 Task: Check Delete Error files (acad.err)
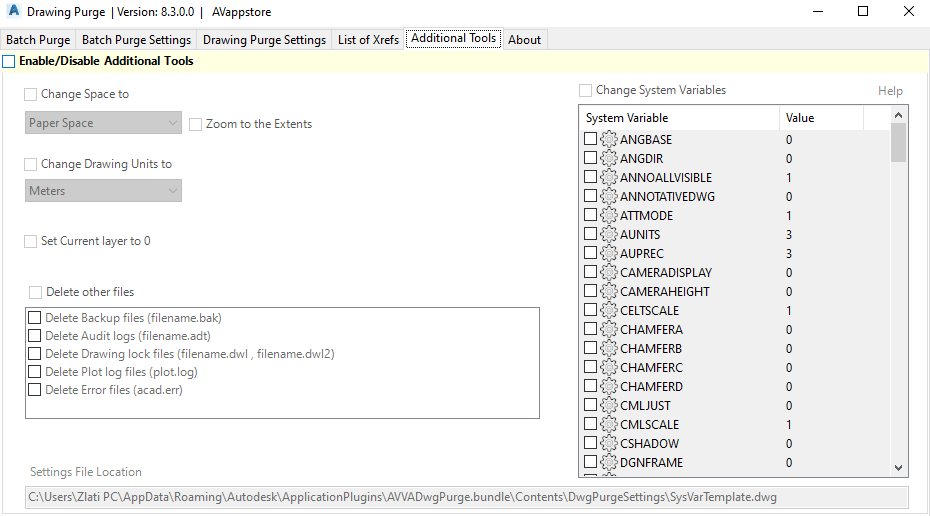[34, 390]
